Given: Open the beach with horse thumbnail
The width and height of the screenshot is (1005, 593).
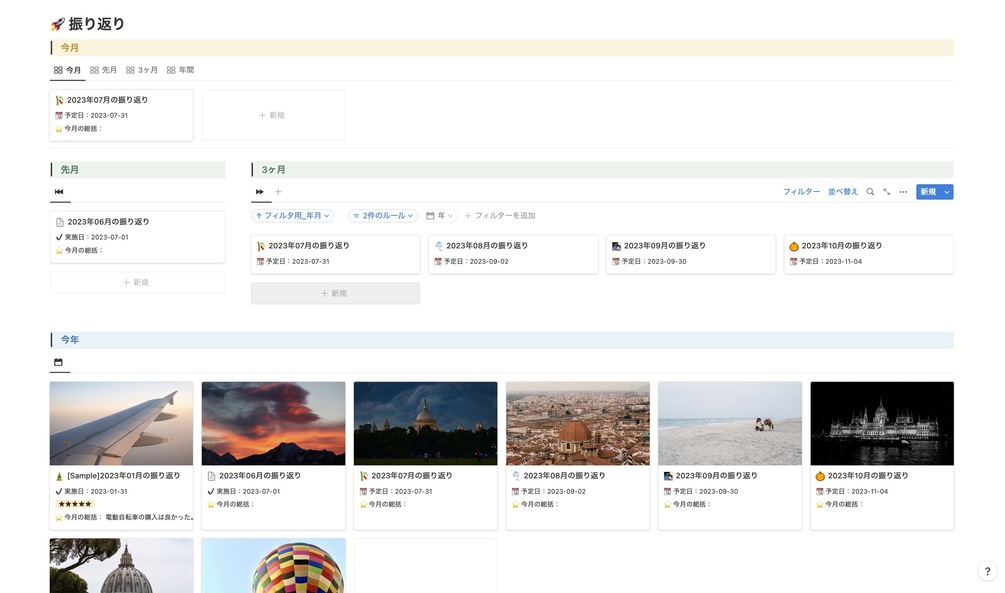Looking at the screenshot, I should pyautogui.click(x=730, y=424).
